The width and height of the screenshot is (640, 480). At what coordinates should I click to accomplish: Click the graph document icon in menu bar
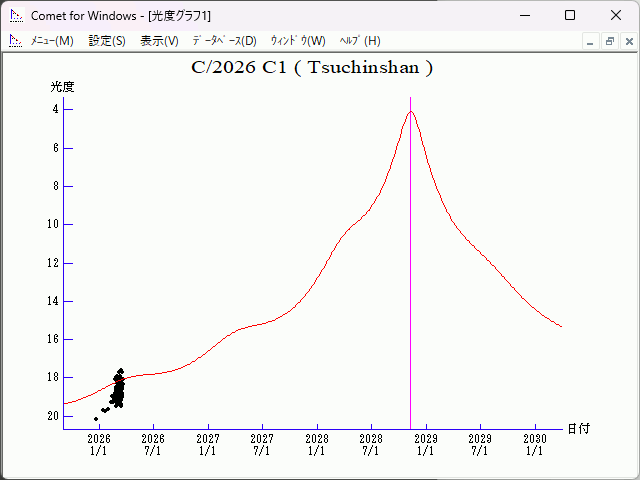15,41
